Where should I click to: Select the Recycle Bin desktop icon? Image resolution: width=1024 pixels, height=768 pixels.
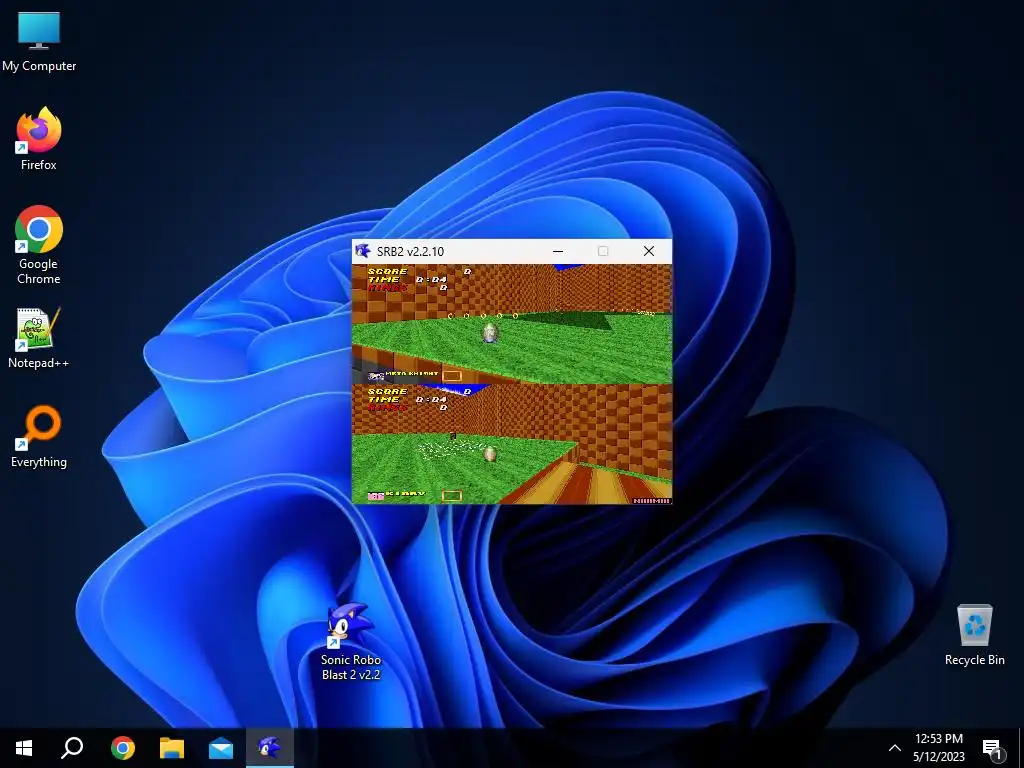click(x=974, y=635)
